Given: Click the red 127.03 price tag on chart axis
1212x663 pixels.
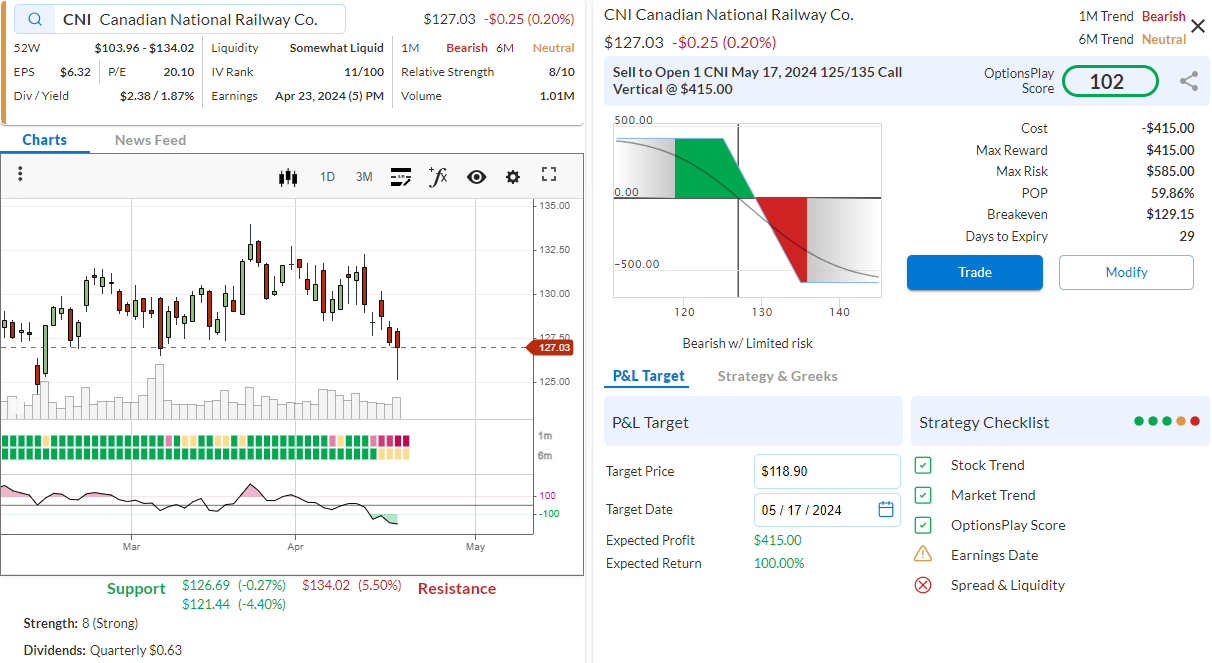Looking at the screenshot, I should pos(551,347).
